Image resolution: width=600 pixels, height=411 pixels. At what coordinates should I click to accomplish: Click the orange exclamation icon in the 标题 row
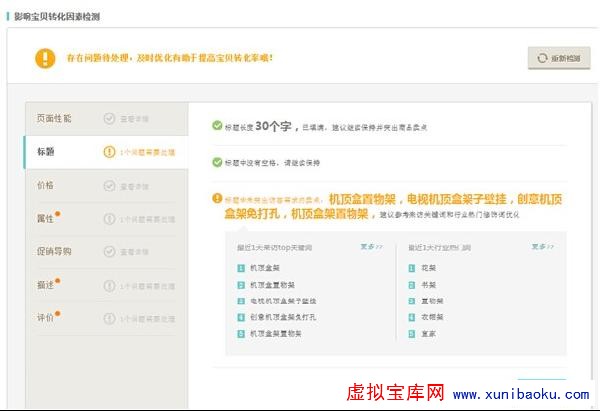[x=109, y=153]
